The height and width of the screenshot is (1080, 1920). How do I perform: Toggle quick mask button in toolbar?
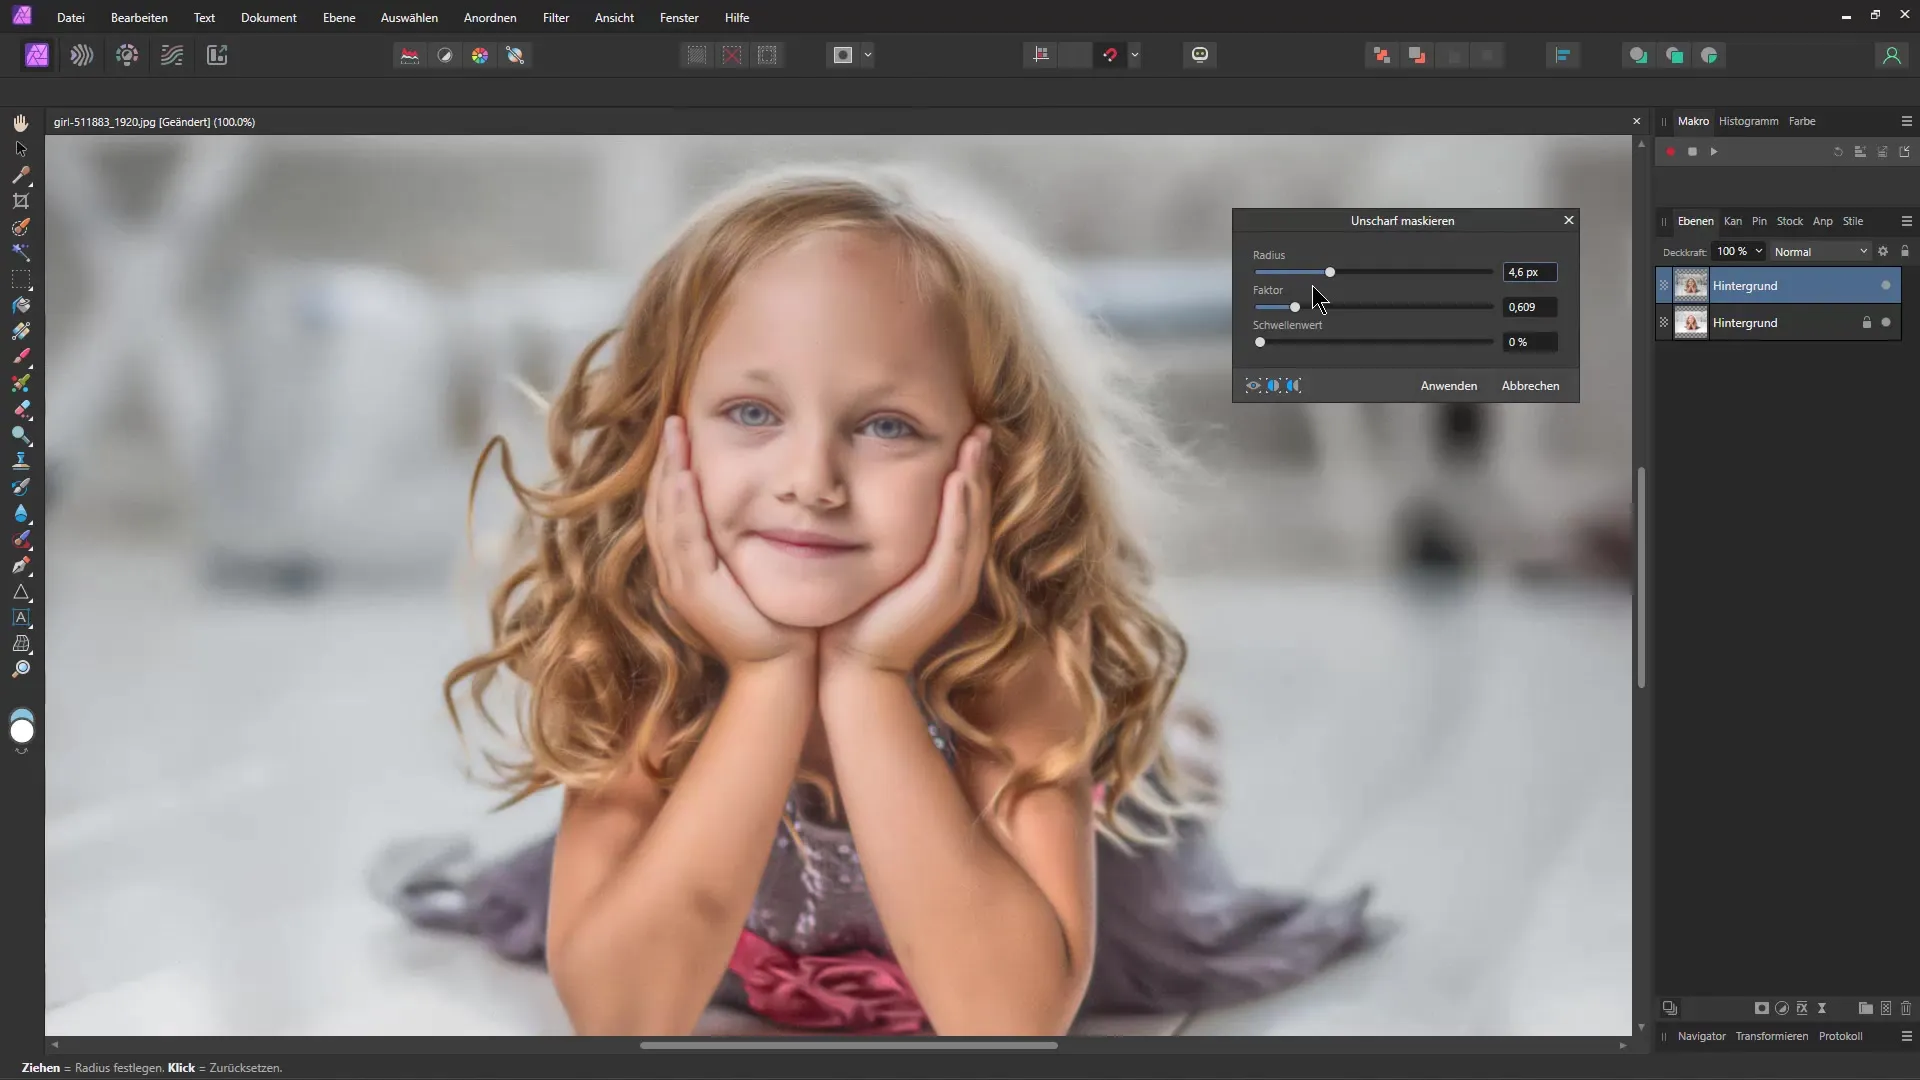(843, 56)
